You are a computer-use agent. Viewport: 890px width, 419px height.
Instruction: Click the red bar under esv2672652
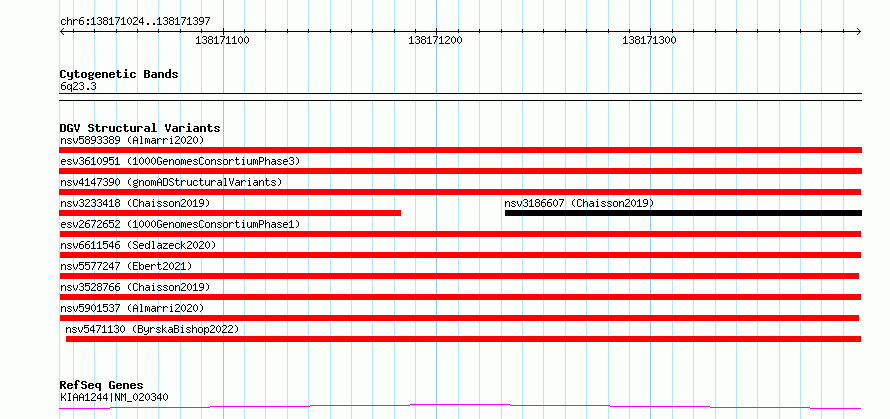(460, 234)
